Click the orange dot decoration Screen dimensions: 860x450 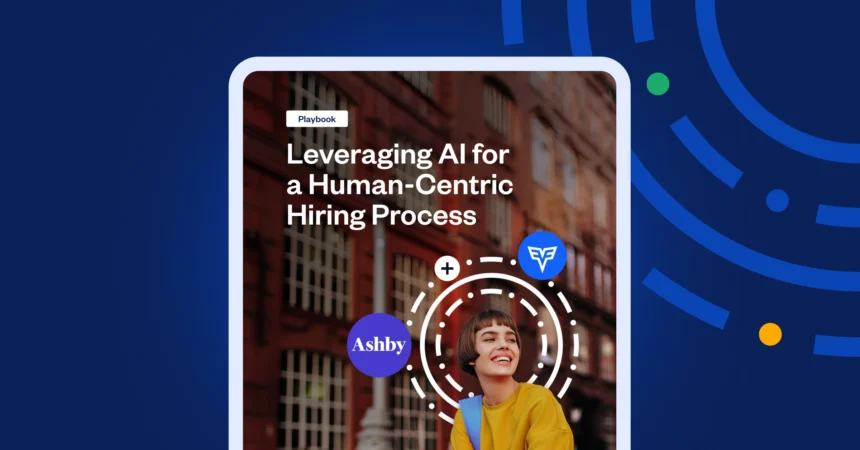[x=770, y=334]
